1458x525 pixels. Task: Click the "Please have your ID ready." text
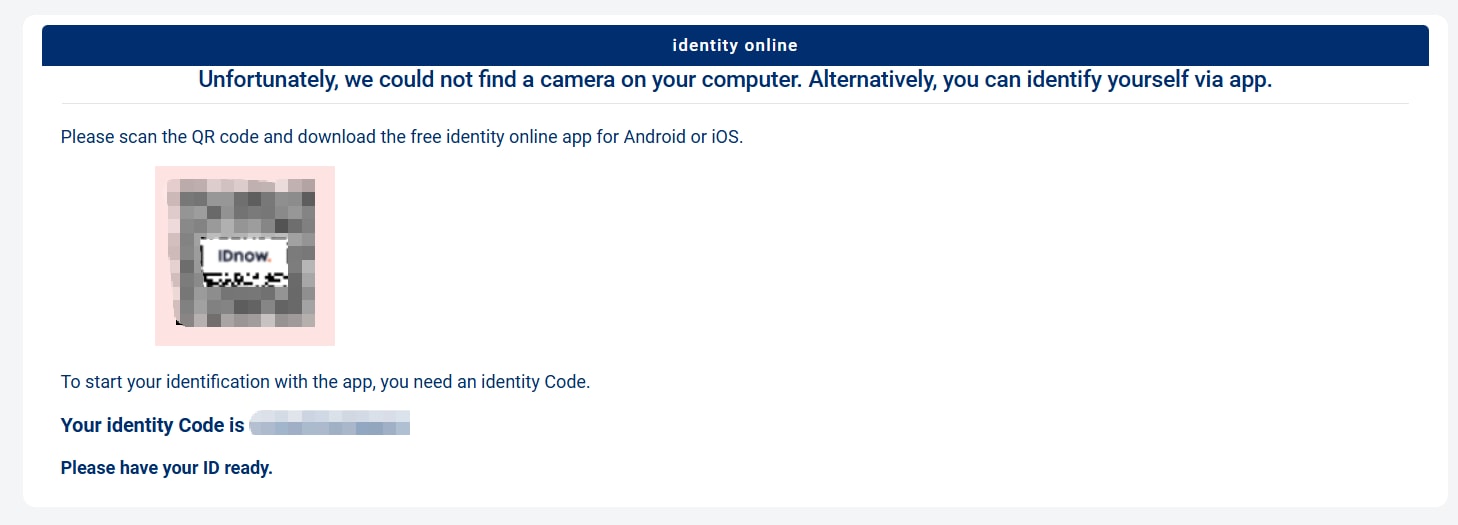point(166,467)
